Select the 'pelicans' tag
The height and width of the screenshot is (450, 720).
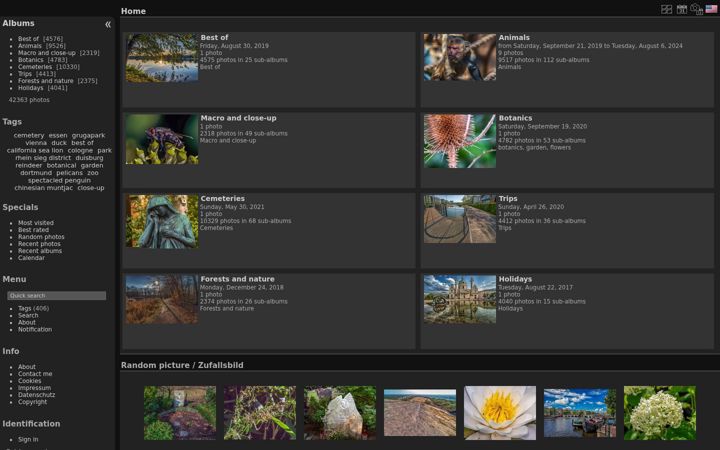[x=69, y=173]
